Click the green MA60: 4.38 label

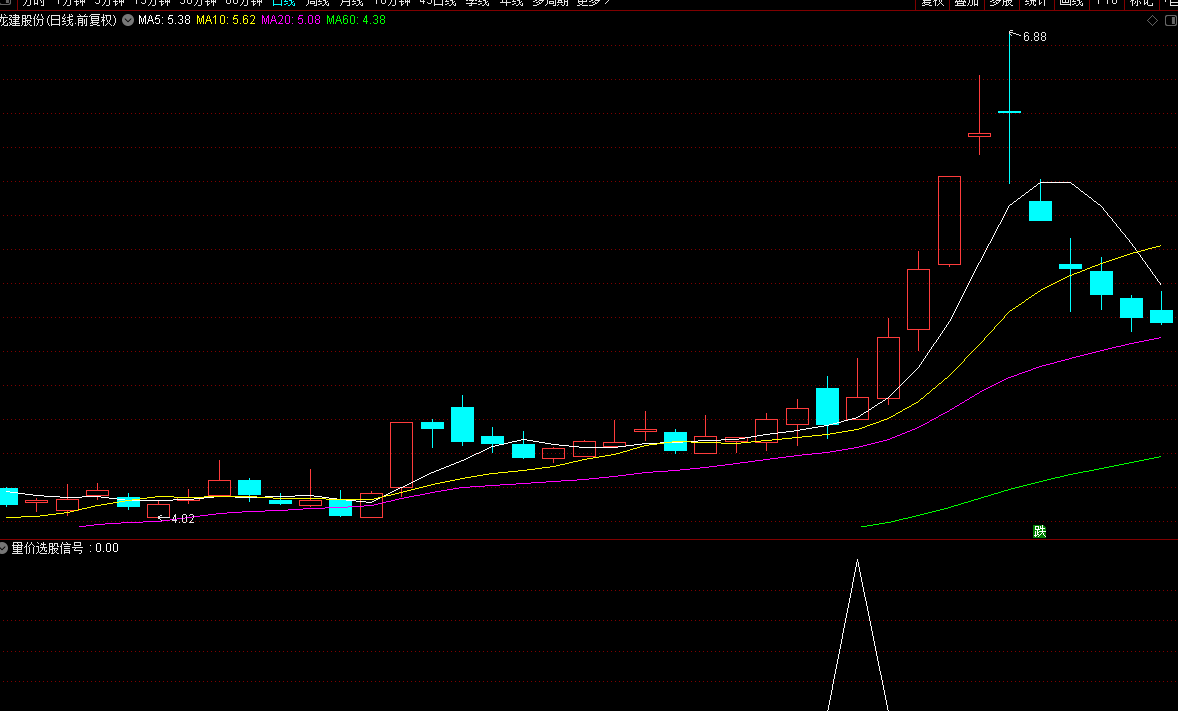click(356, 20)
